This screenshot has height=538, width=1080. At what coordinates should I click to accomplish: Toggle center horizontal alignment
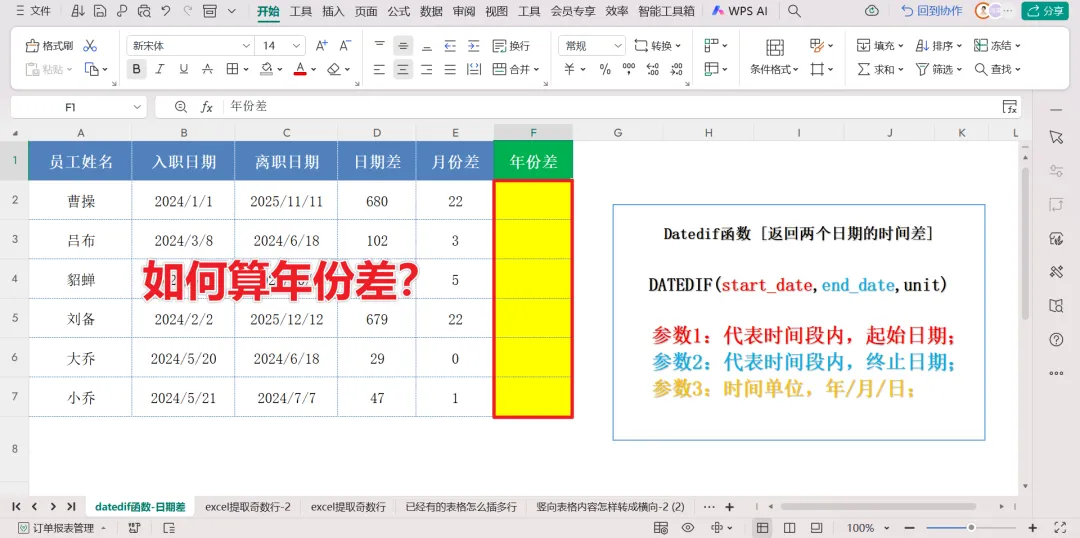tap(403, 69)
